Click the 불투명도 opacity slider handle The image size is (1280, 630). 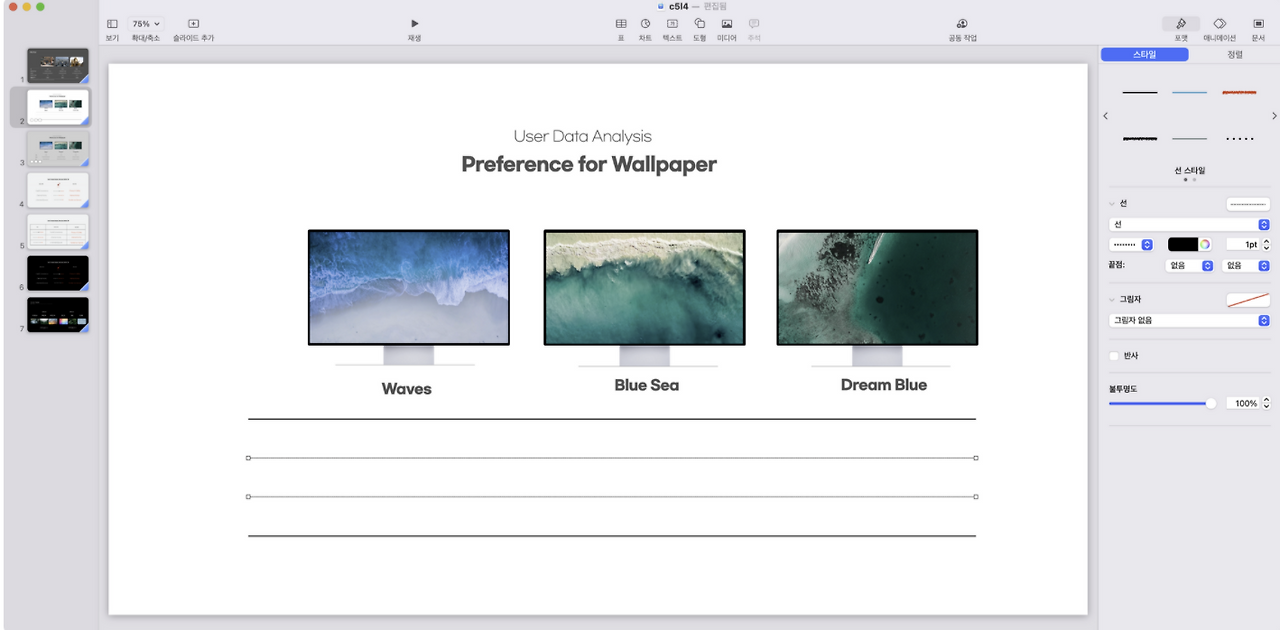click(1211, 404)
